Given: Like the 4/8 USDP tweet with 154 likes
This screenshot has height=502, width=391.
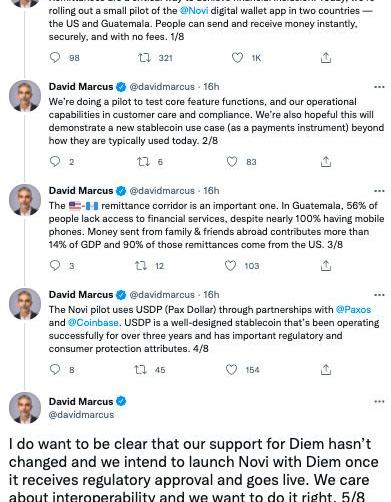Looking at the screenshot, I should [x=231, y=370].
